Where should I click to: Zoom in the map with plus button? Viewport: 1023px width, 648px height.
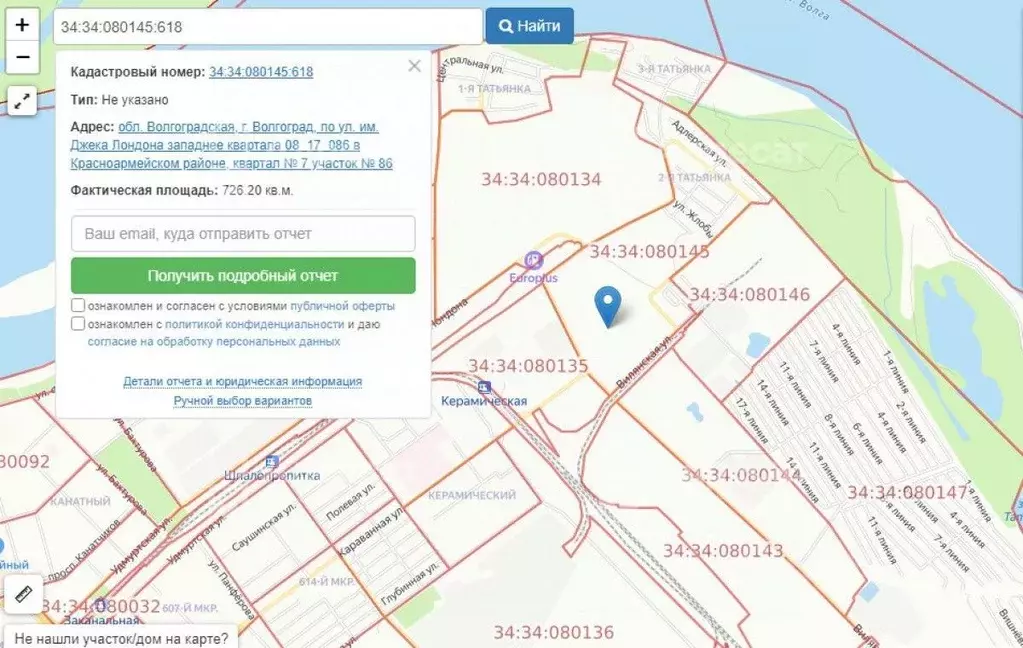coord(23,25)
